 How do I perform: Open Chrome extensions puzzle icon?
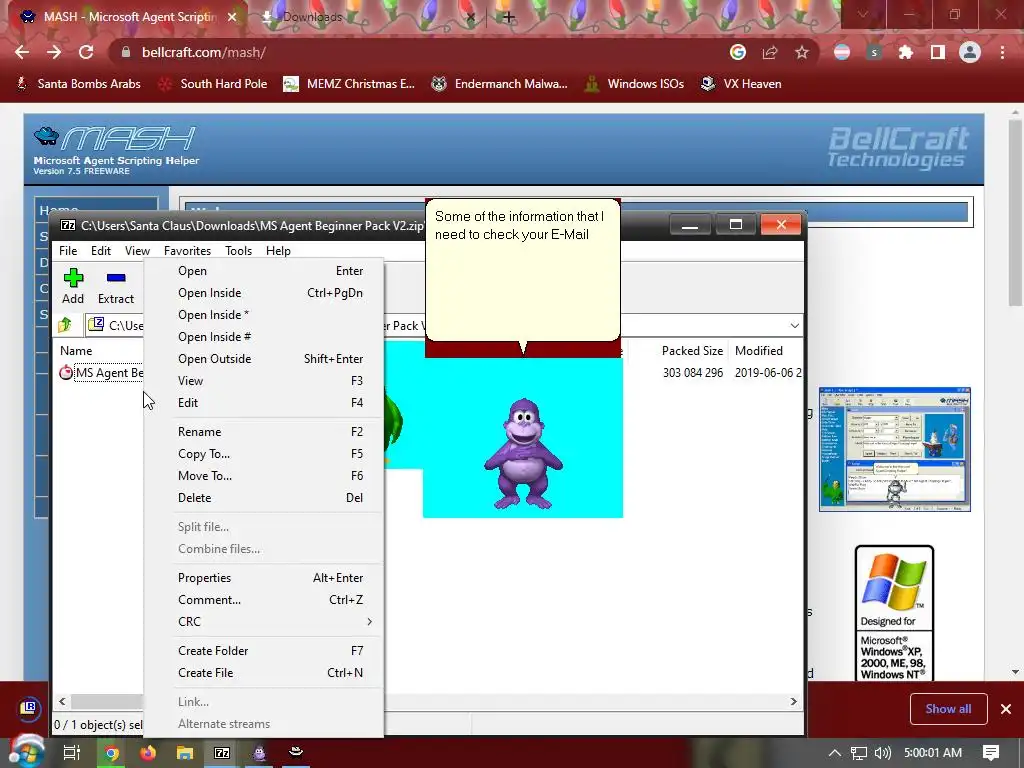[906, 52]
